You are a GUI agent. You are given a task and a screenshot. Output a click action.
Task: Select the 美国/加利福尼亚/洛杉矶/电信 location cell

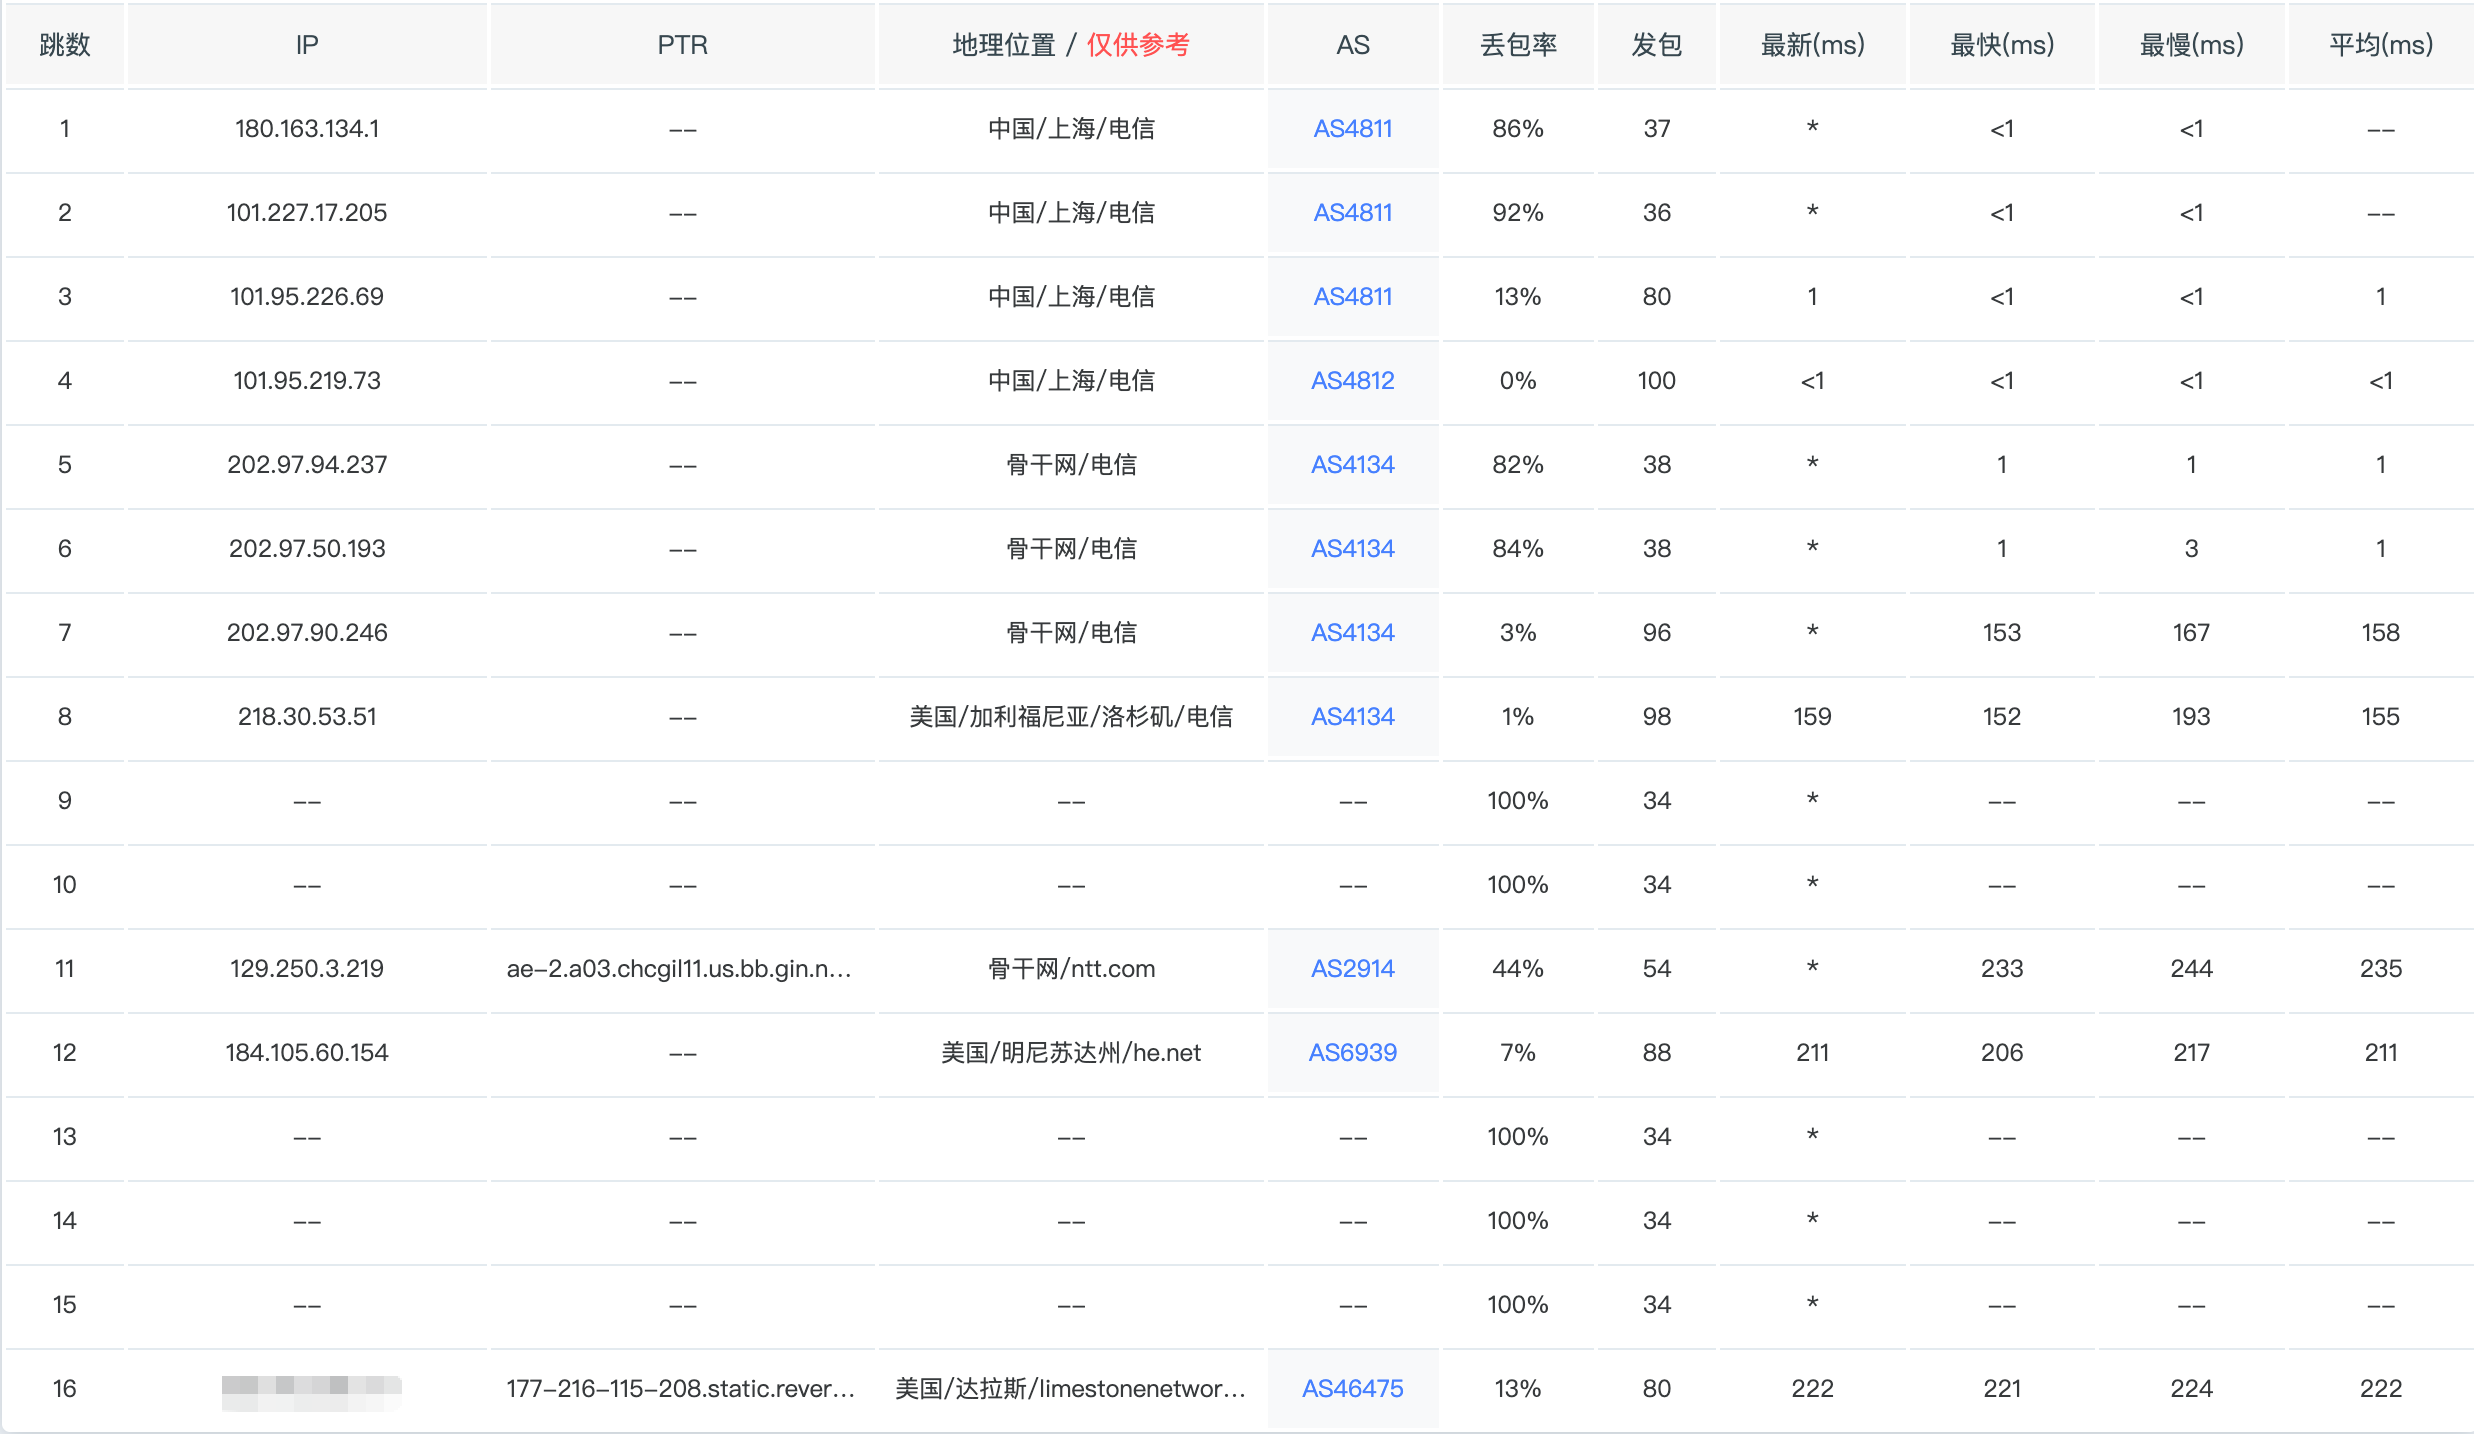[x=1070, y=717]
